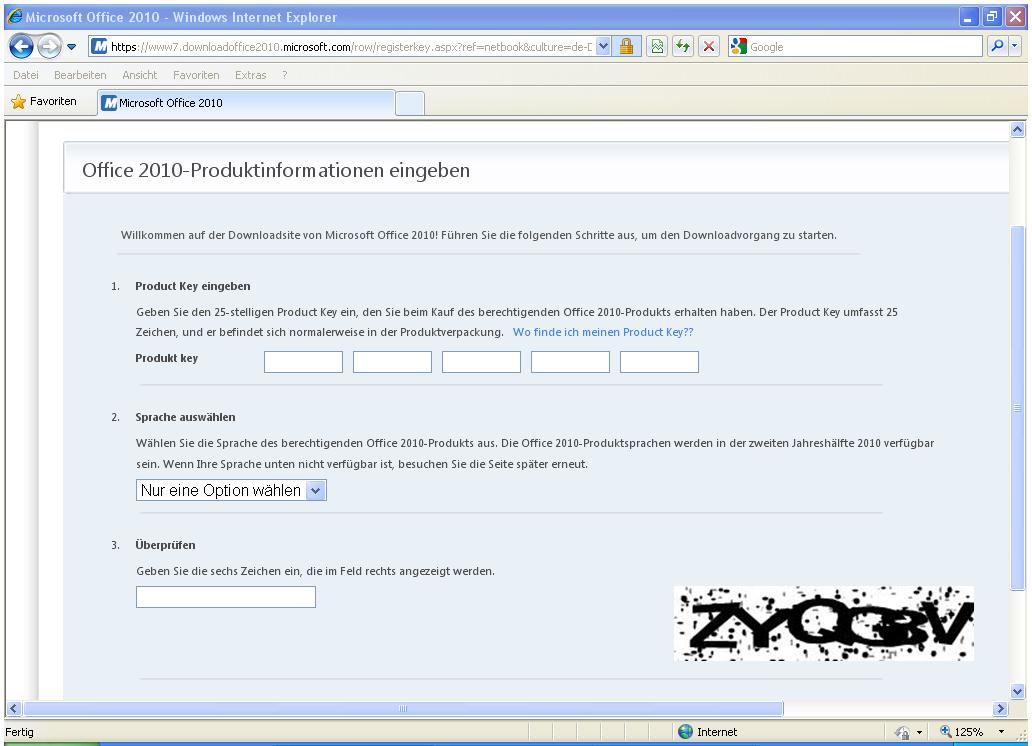Click the Internet zone globe icon
The image size is (1032, 746).
(685, 732)
